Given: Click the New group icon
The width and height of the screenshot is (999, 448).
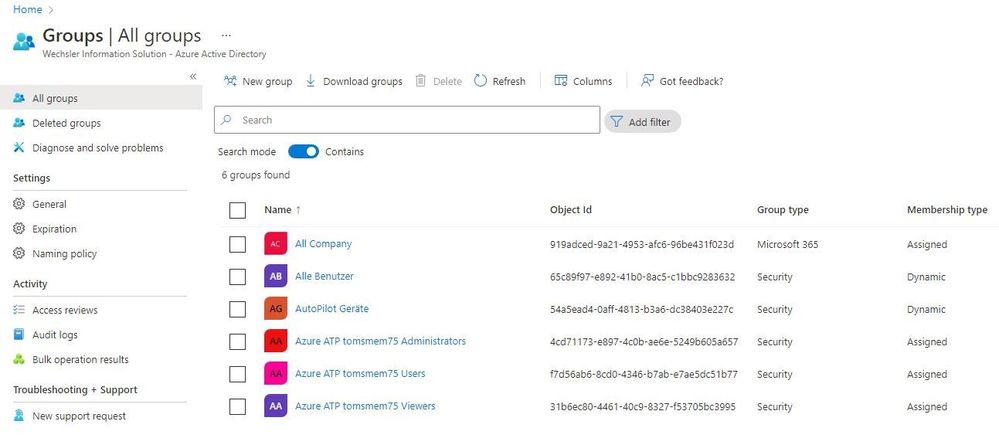Looking at the screenshot, I should tap(230, 81).
